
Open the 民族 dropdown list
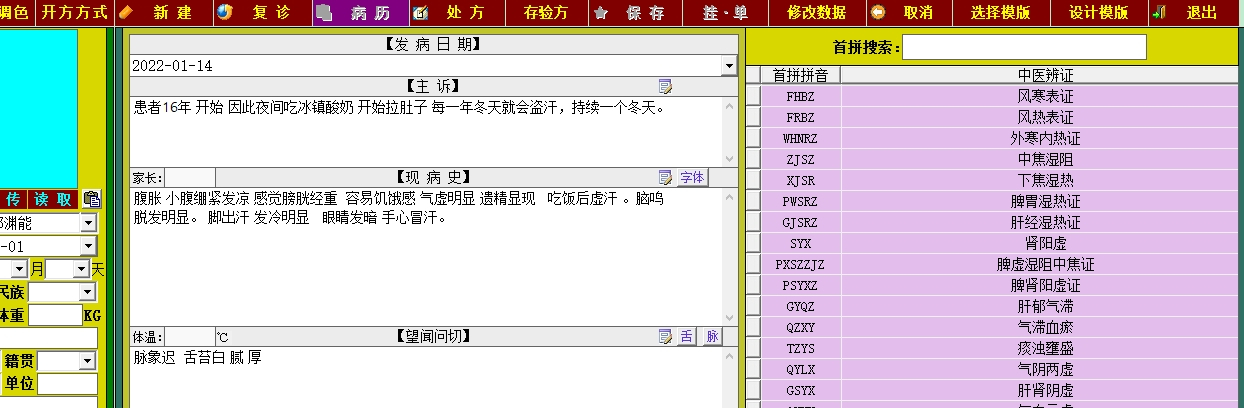coord(88,292)
